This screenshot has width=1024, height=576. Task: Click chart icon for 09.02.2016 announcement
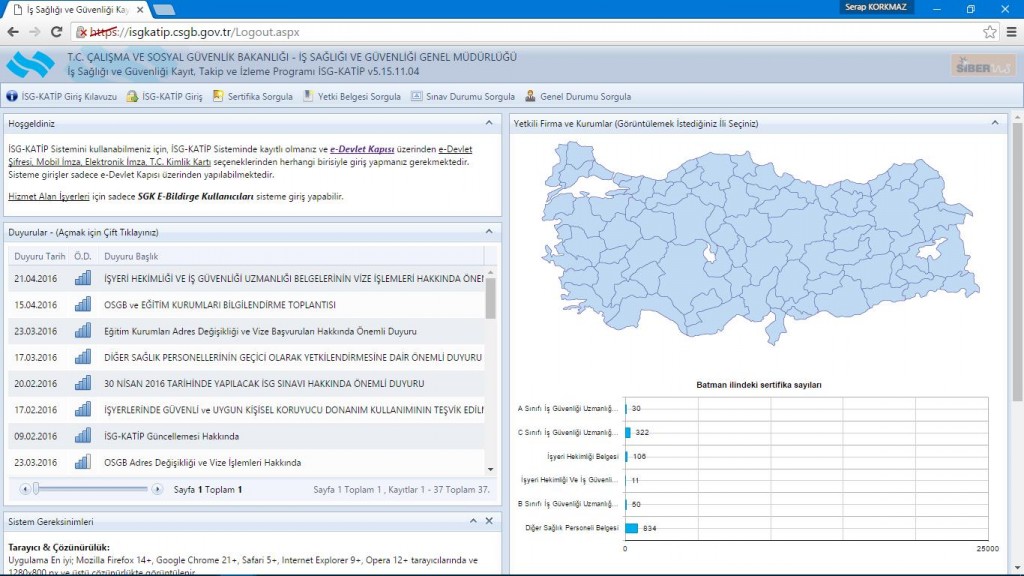(83, 436)
